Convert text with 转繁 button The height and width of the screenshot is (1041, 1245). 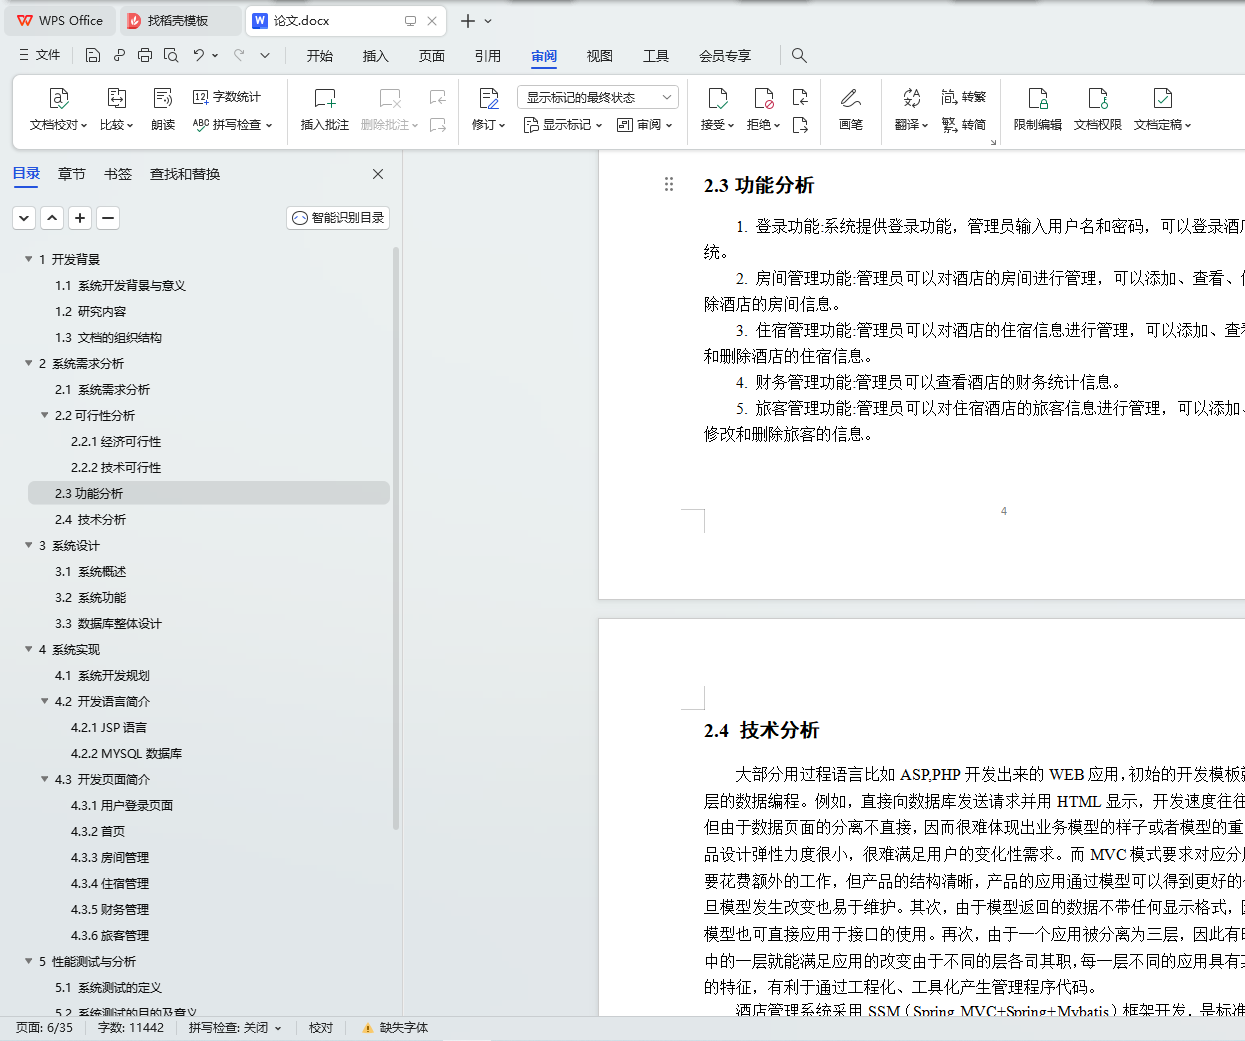[964, 97]
